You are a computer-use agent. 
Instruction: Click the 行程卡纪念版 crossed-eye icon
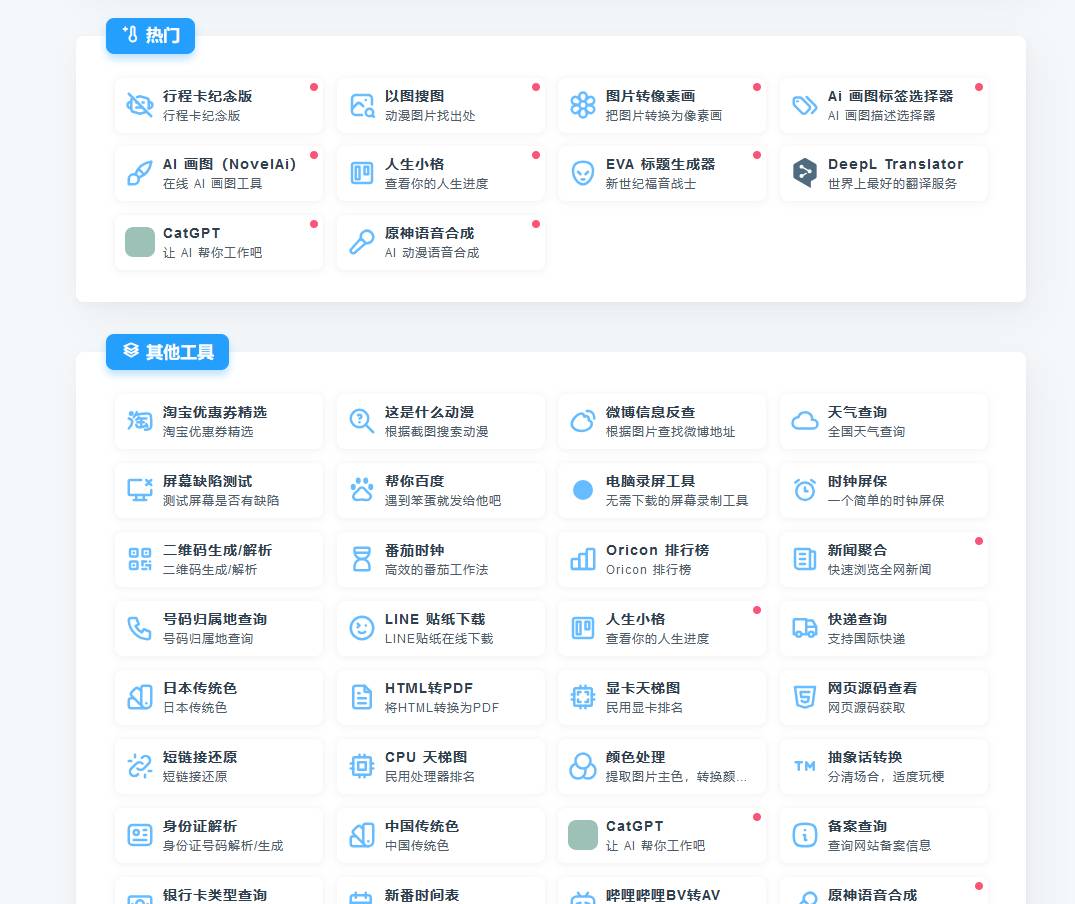[140, 105]
